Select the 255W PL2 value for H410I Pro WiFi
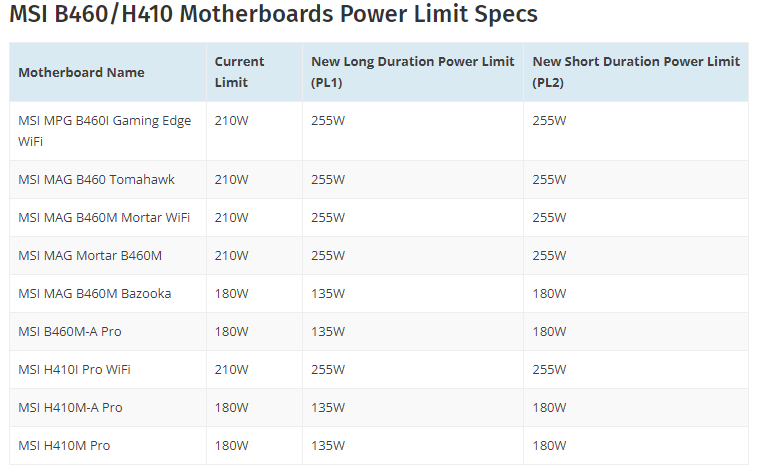This screenshot has width=765, height=471. coord(549,370)
